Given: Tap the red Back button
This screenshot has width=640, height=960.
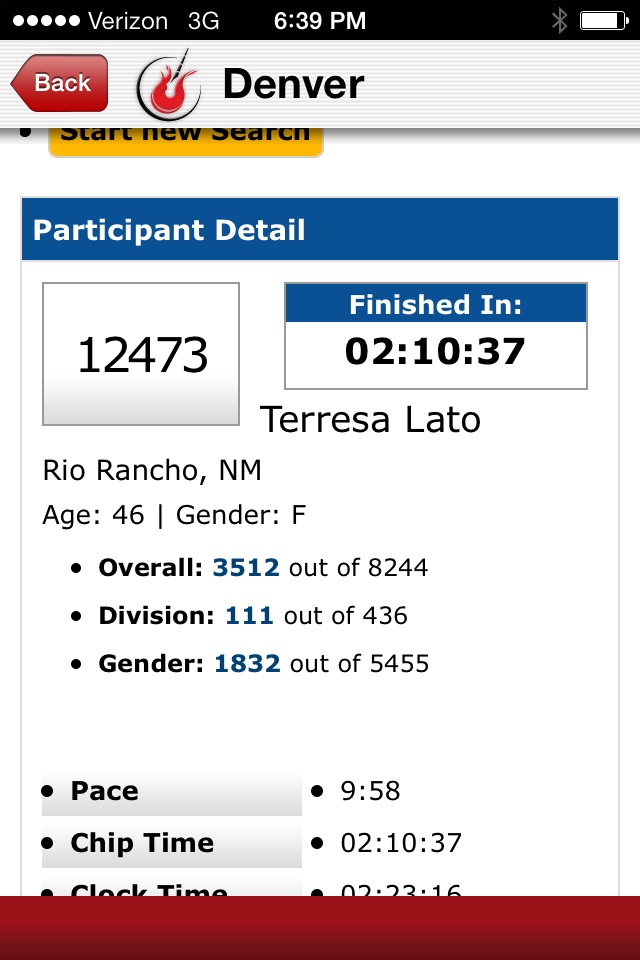Looking at the screenshot, I should pyautogui.click(x=60, y=83).
